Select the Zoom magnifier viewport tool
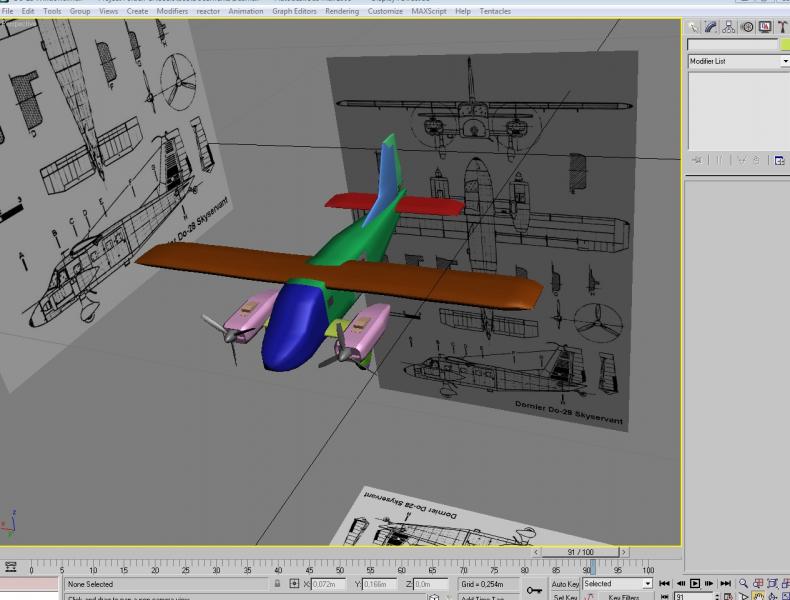Viewport: 790px width, 600px height. tap(743, 583)
